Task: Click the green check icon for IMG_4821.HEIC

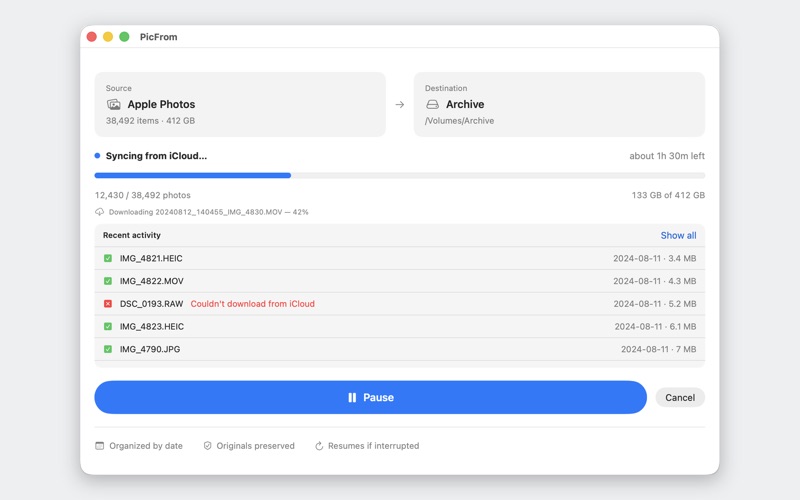Action: (x=108, y=258)
